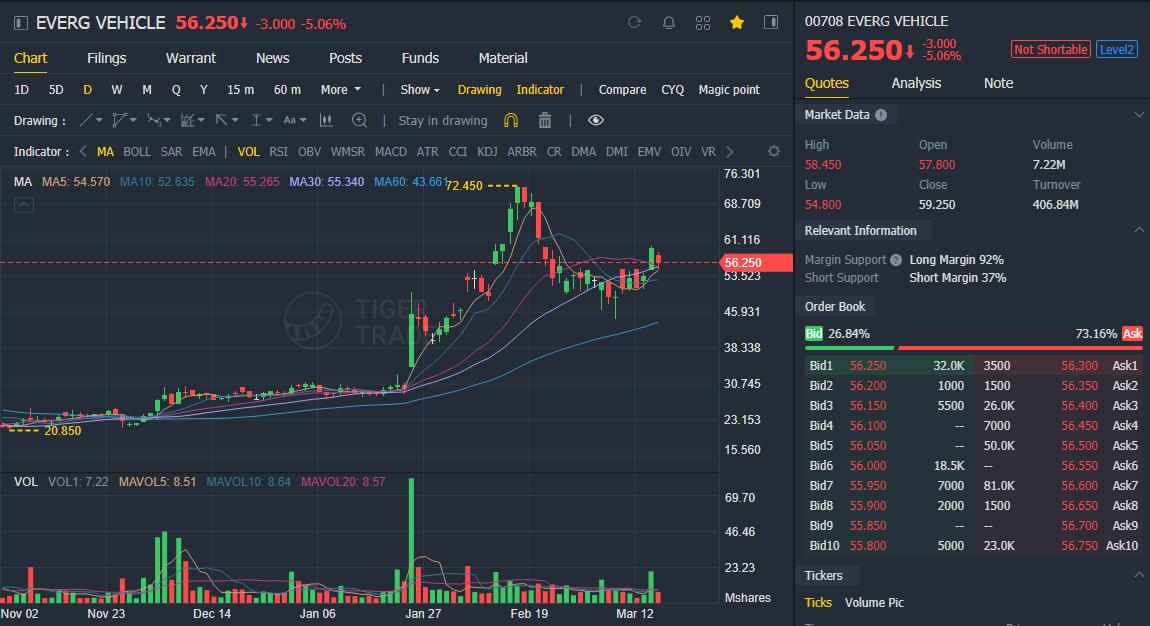The image size is (1150, 626).
Task: Click the apps grid icon near the star
Action: coord(702,22)
